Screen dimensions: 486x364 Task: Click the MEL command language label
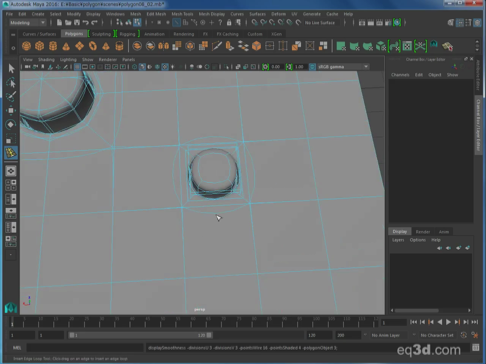tap(17, 348)
